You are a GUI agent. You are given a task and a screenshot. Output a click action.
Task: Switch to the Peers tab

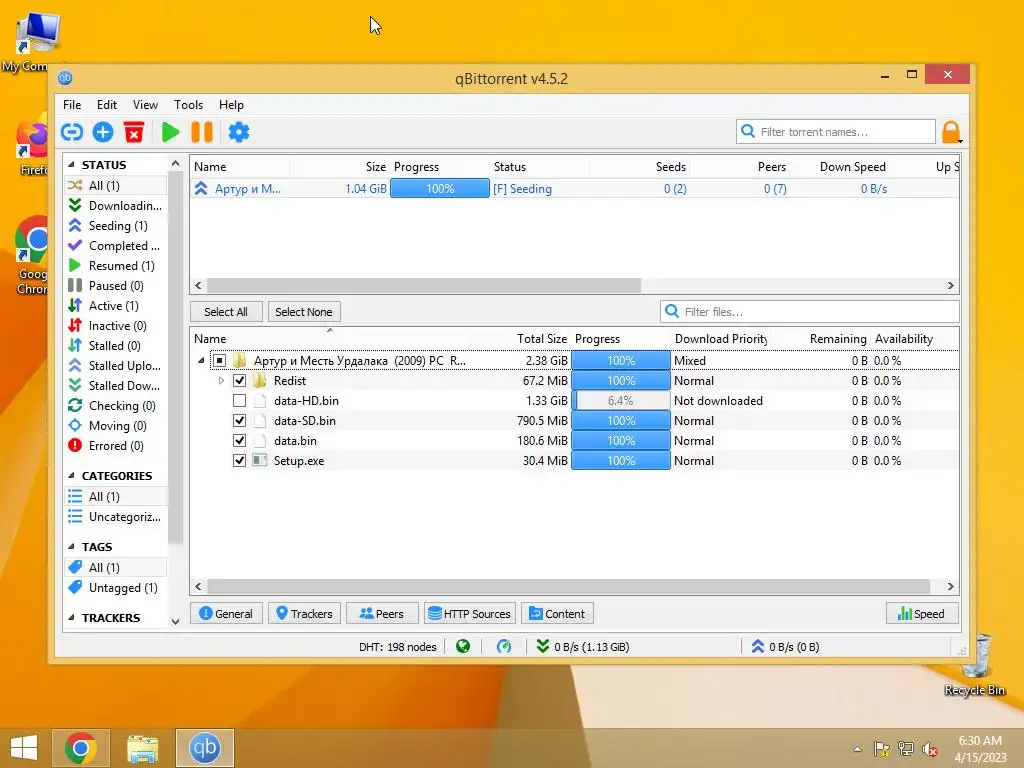(382, 614)
